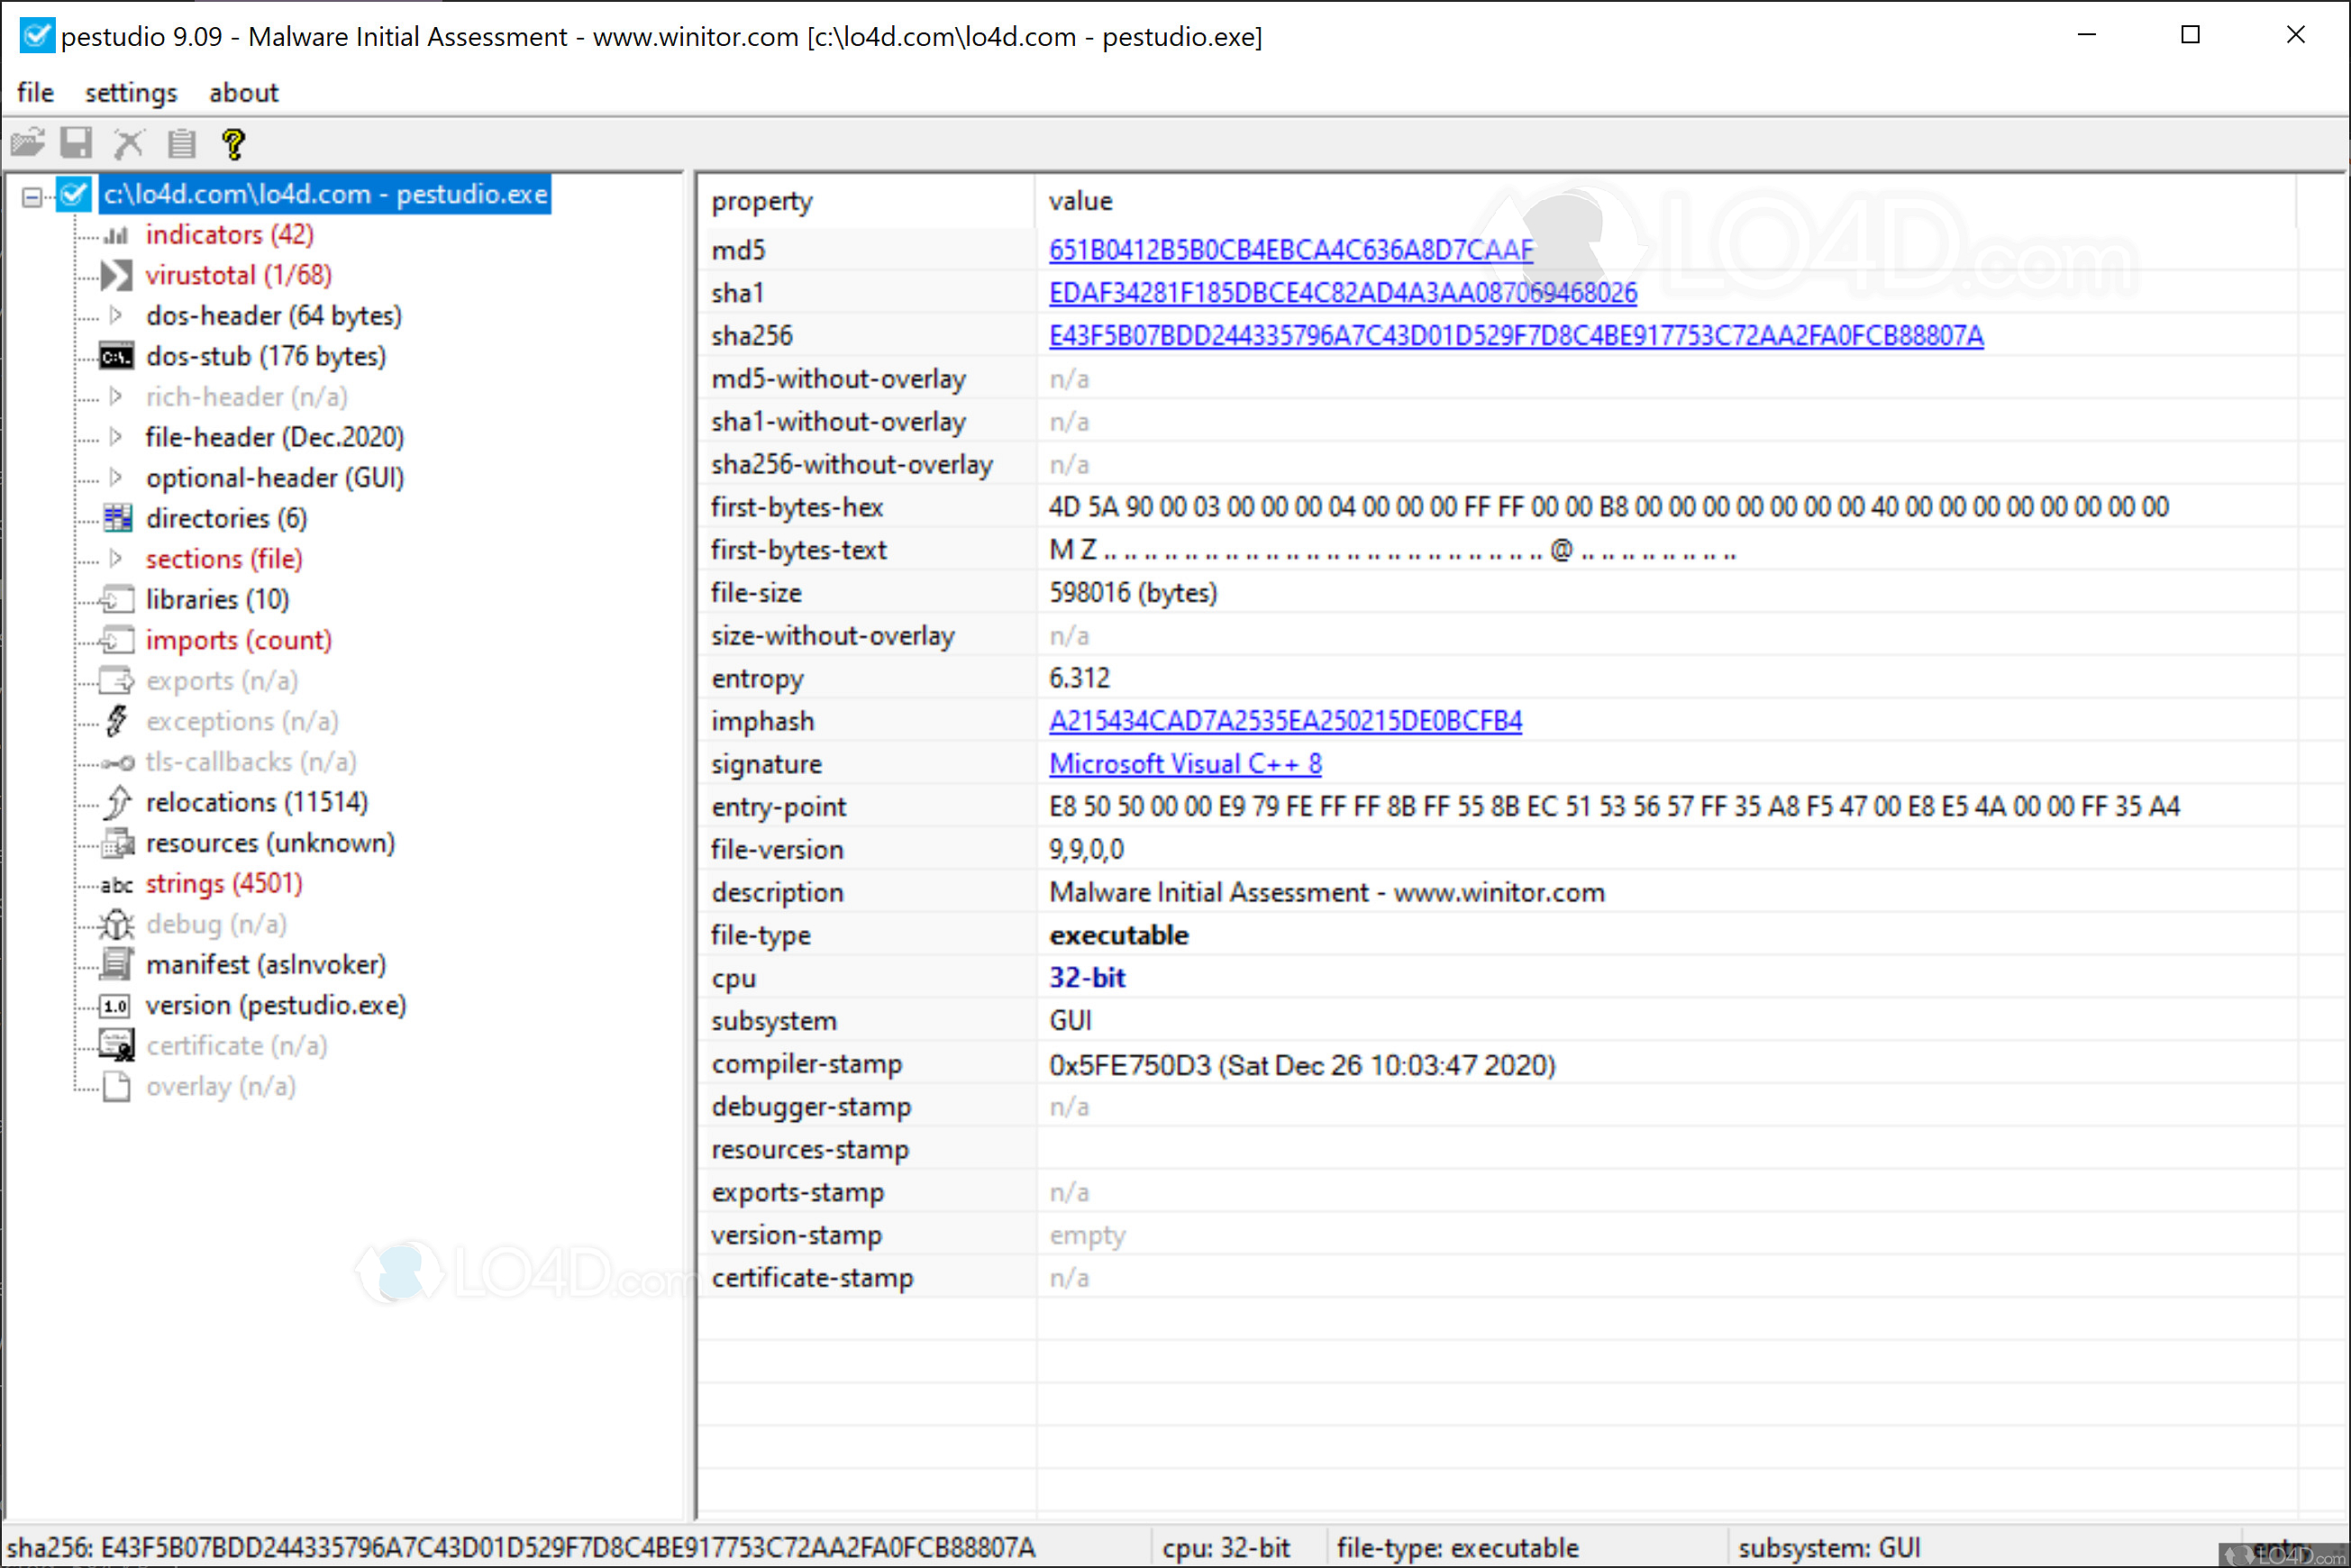Expand the sections (file) node
2351x1568 pixels.
(x=117, y=558)
